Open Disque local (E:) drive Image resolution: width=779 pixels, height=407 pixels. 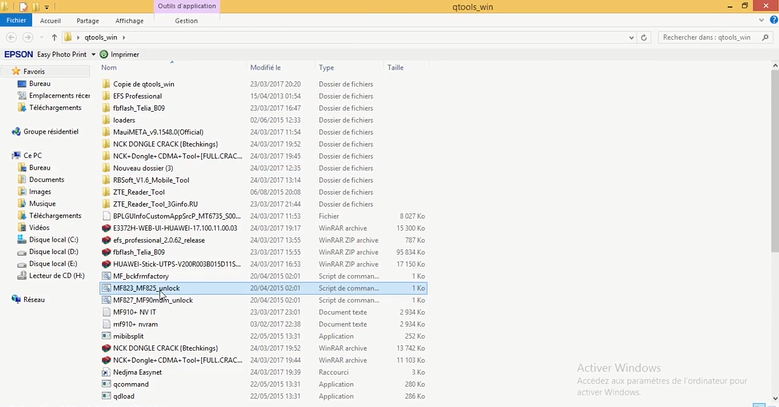pyautogui.click(x=53, y=263)
